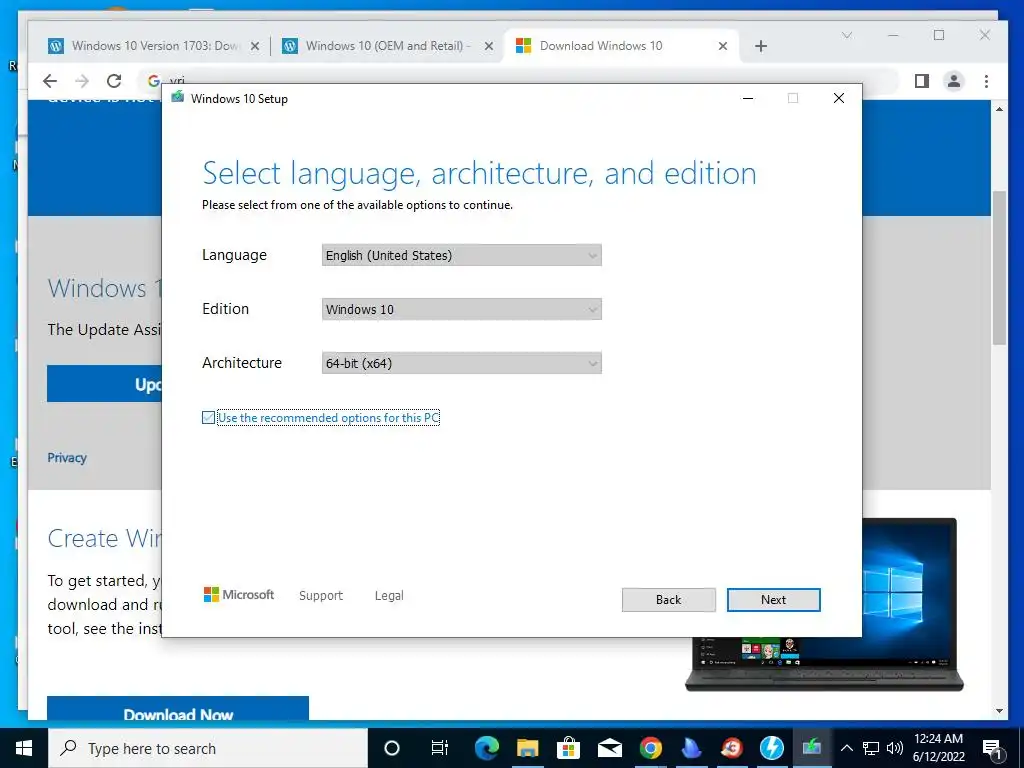This screenshot has width=1024, height=768.
Task: Uncheck Use the recommended options for this PC
Action: (x=208, y=417)
